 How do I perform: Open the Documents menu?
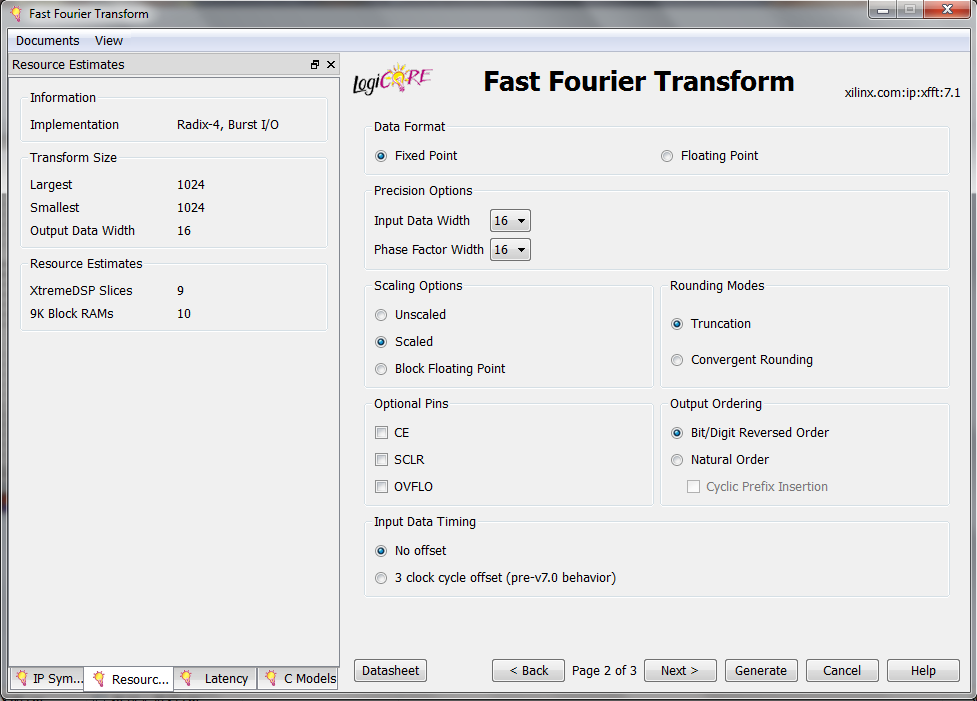pyautogui.click(x=47, y=41)
